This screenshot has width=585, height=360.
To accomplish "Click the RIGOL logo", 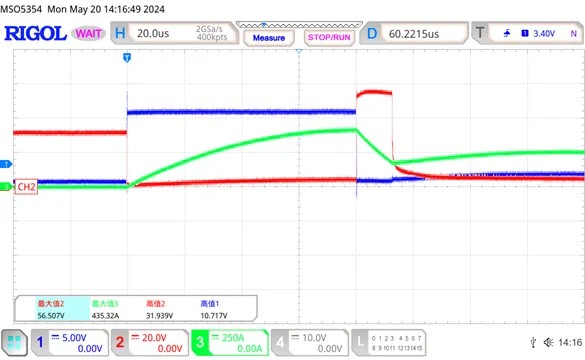I will pyautogui.click(x=35, y=34).
